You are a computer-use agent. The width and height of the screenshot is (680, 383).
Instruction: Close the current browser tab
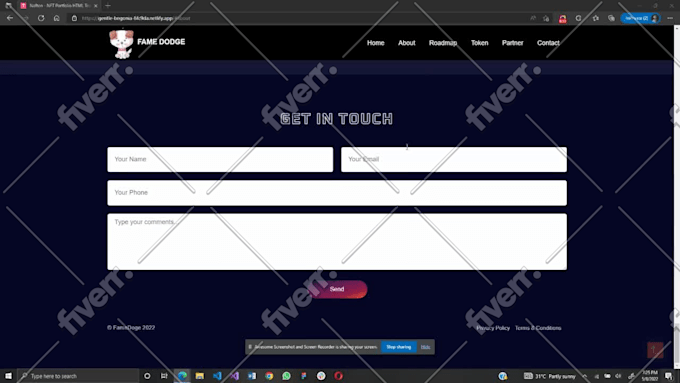pos(95,6)
